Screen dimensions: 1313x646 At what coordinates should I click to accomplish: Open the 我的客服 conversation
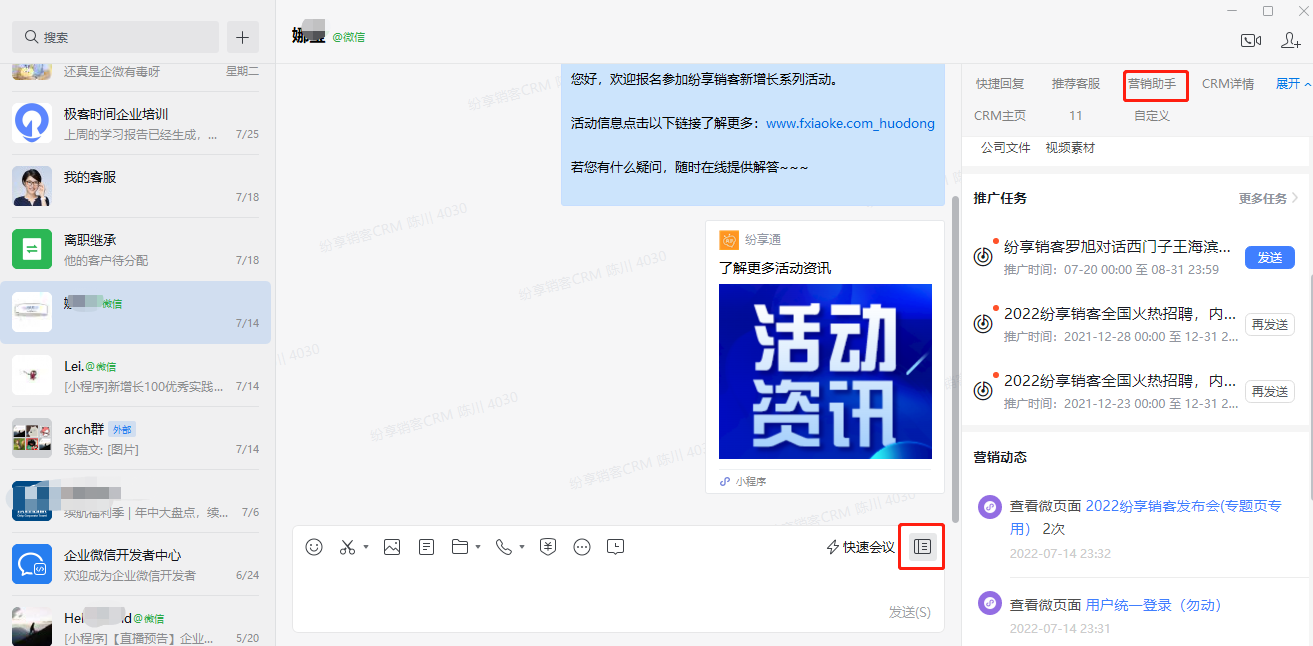click(x=137, y=186)
